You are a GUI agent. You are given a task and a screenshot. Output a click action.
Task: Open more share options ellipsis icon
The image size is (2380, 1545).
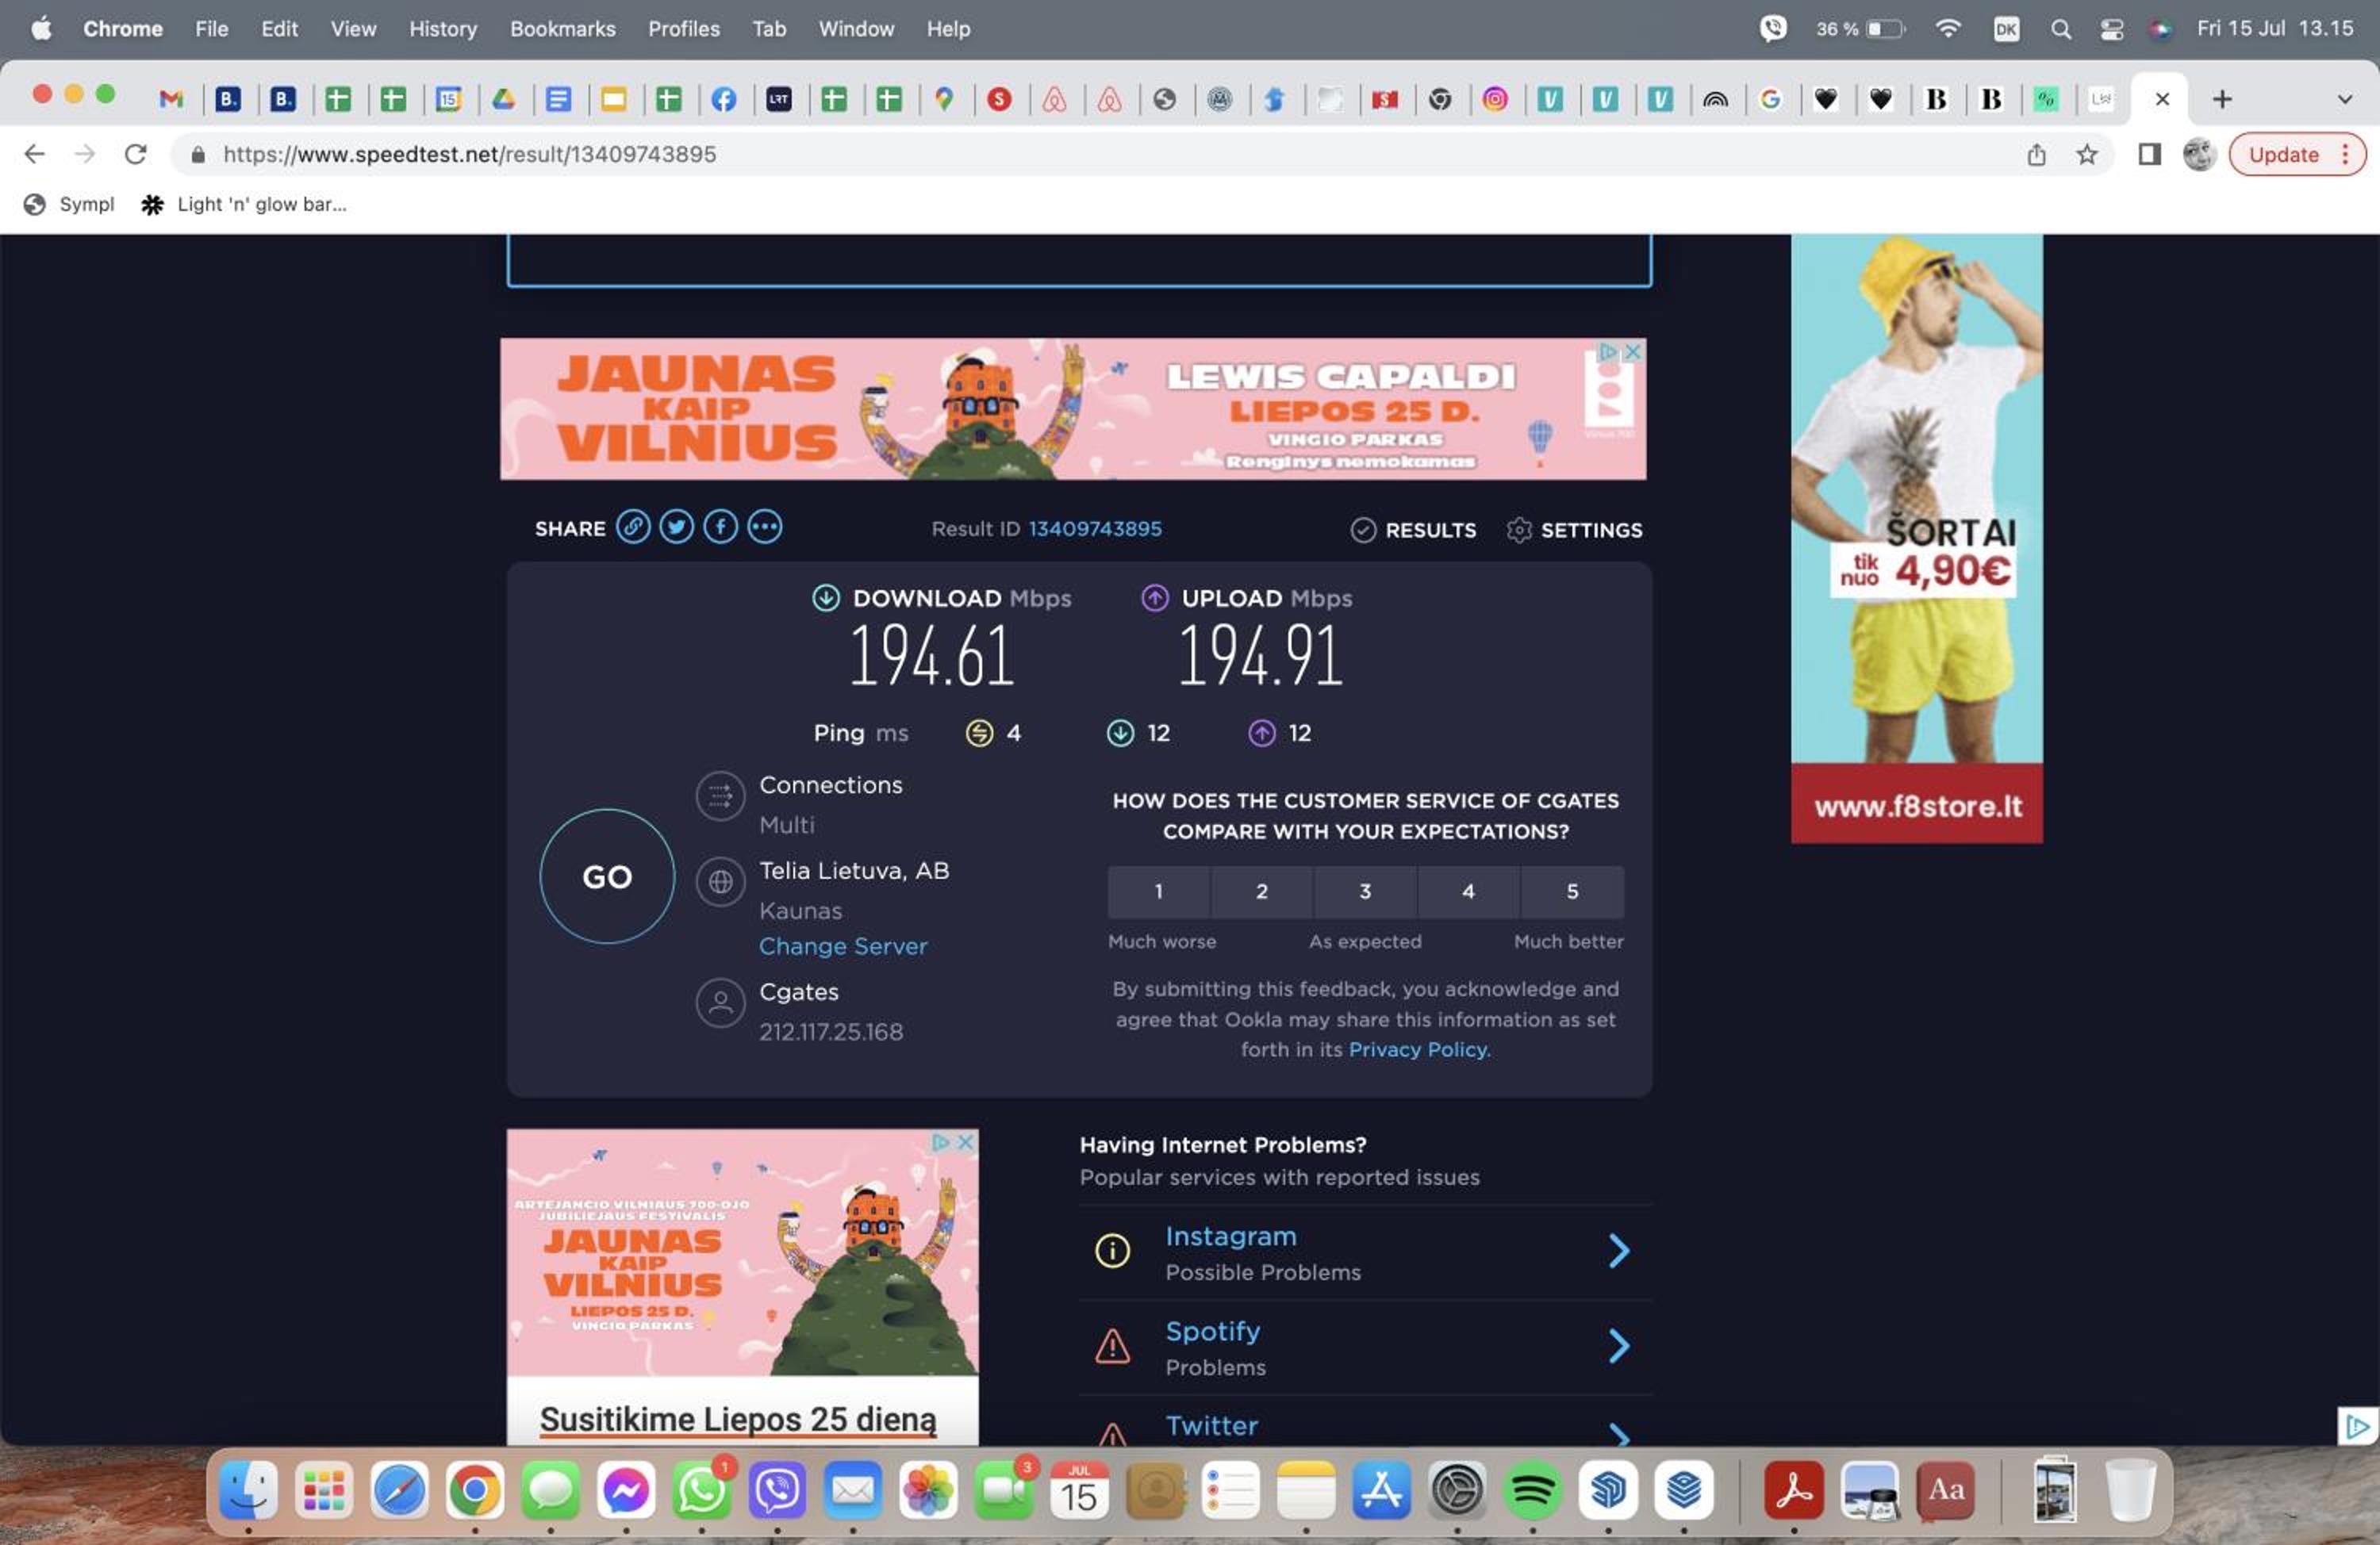[x=765, y=527]
